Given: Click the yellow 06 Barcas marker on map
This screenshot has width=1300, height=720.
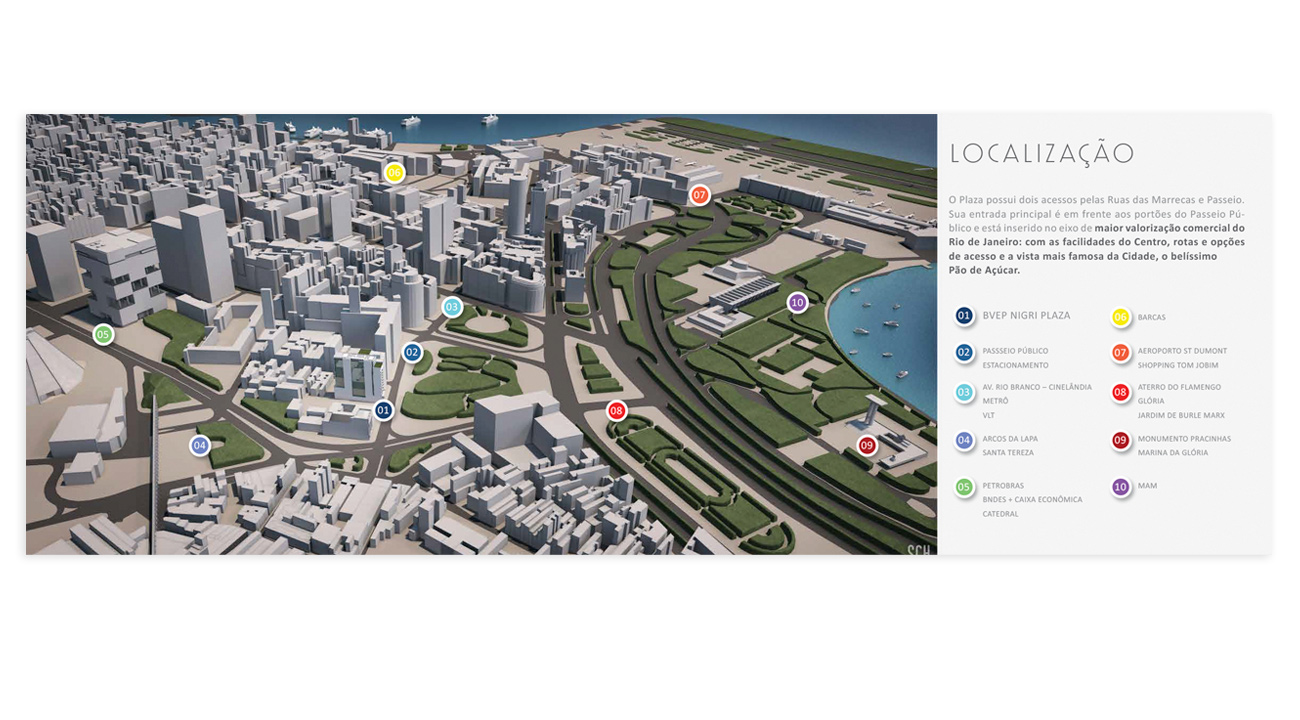Looking at the screenshot, I should coord(395,172).
